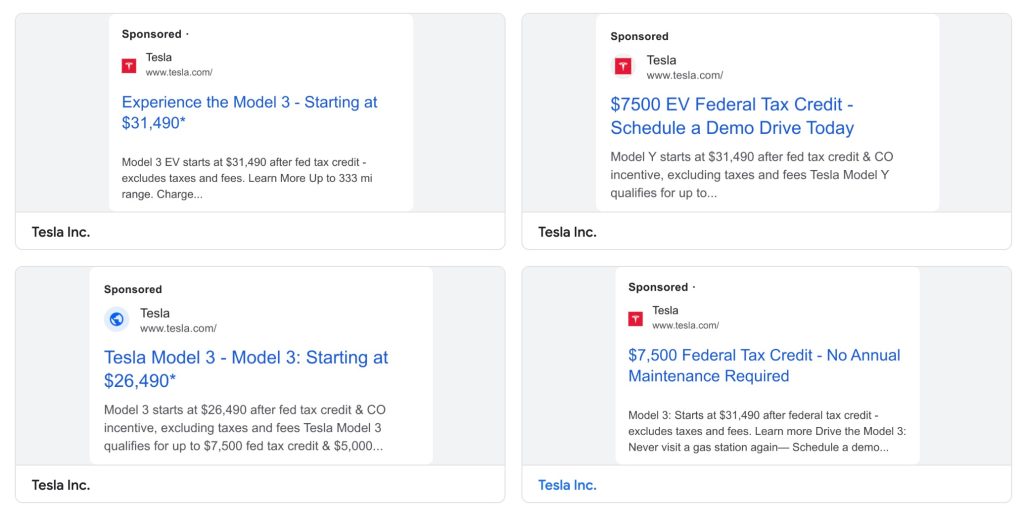Click www.tesla.com/ URL beside the globe icon
This screenshot has height=514, width=1024.
pos(178,328)
